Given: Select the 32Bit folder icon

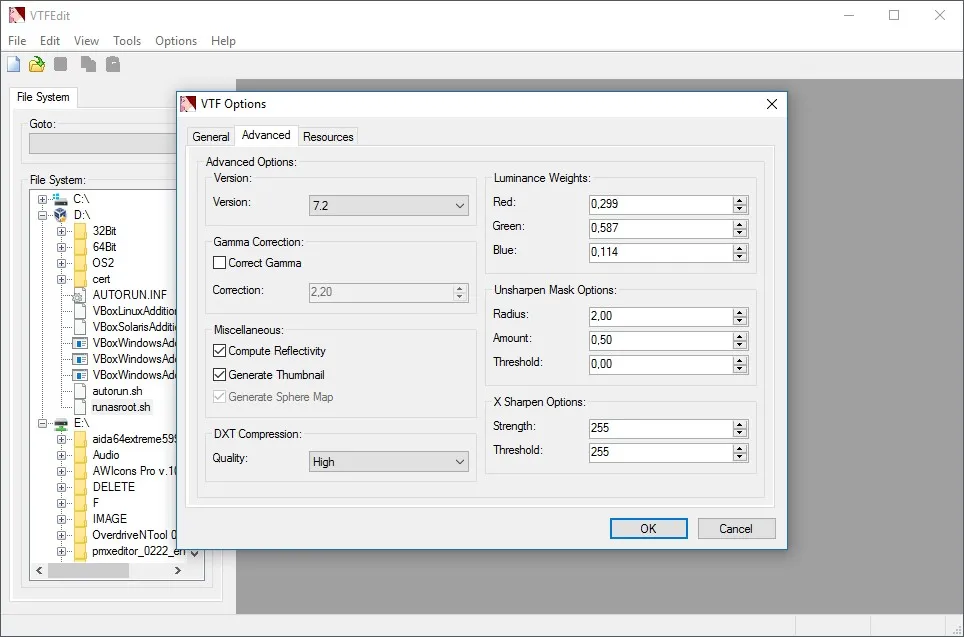Looking at the screenshot, I should tap(81, 231).
